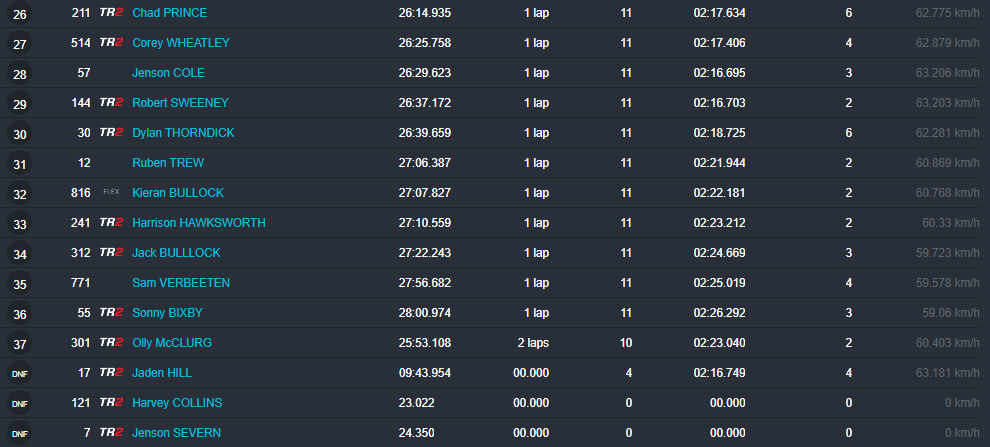Select the Jack BULLLOCK rider name

pos(176,253)
